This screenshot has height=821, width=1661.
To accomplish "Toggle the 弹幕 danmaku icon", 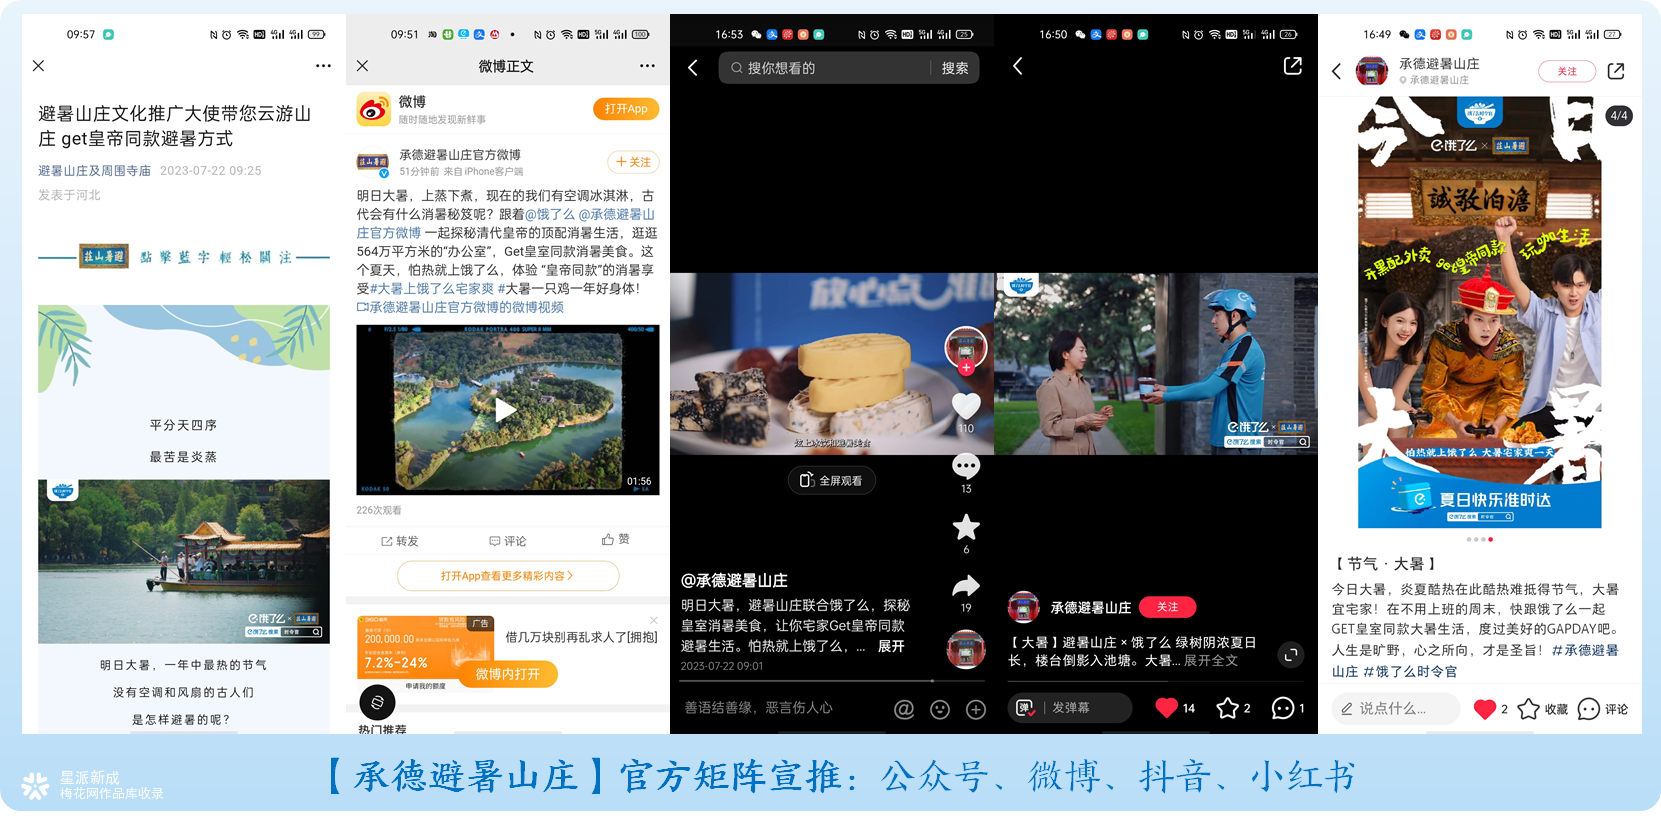I will coord(1025,708).
